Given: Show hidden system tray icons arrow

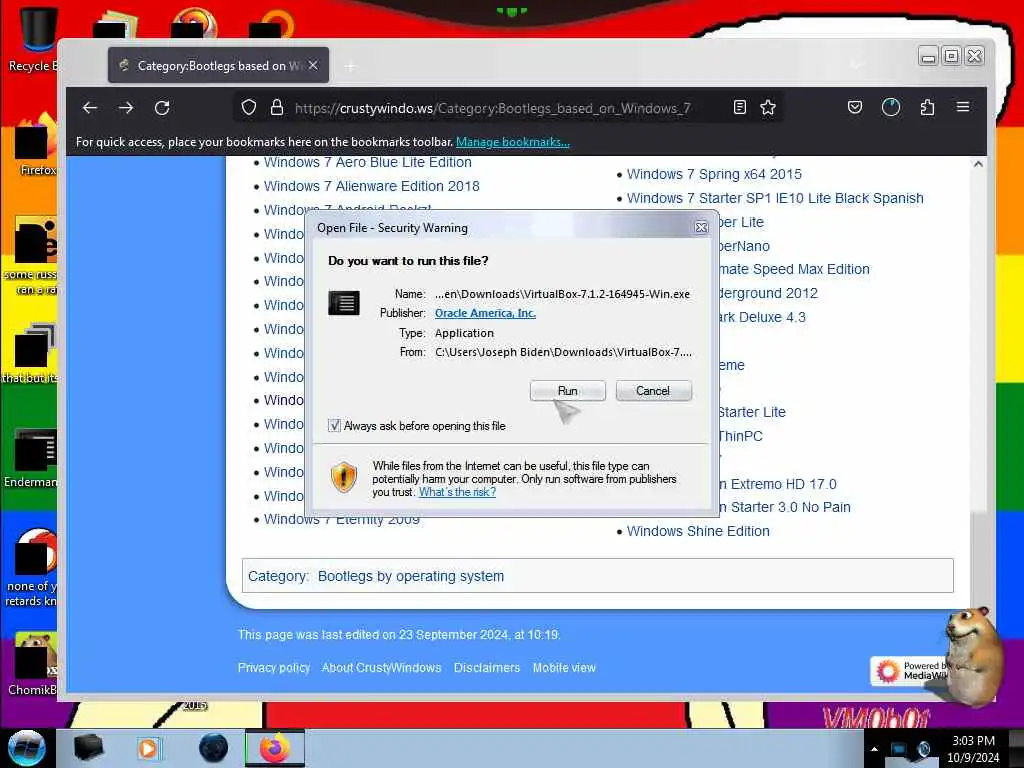Looking at the screenshot, I should tap(874, 749).
